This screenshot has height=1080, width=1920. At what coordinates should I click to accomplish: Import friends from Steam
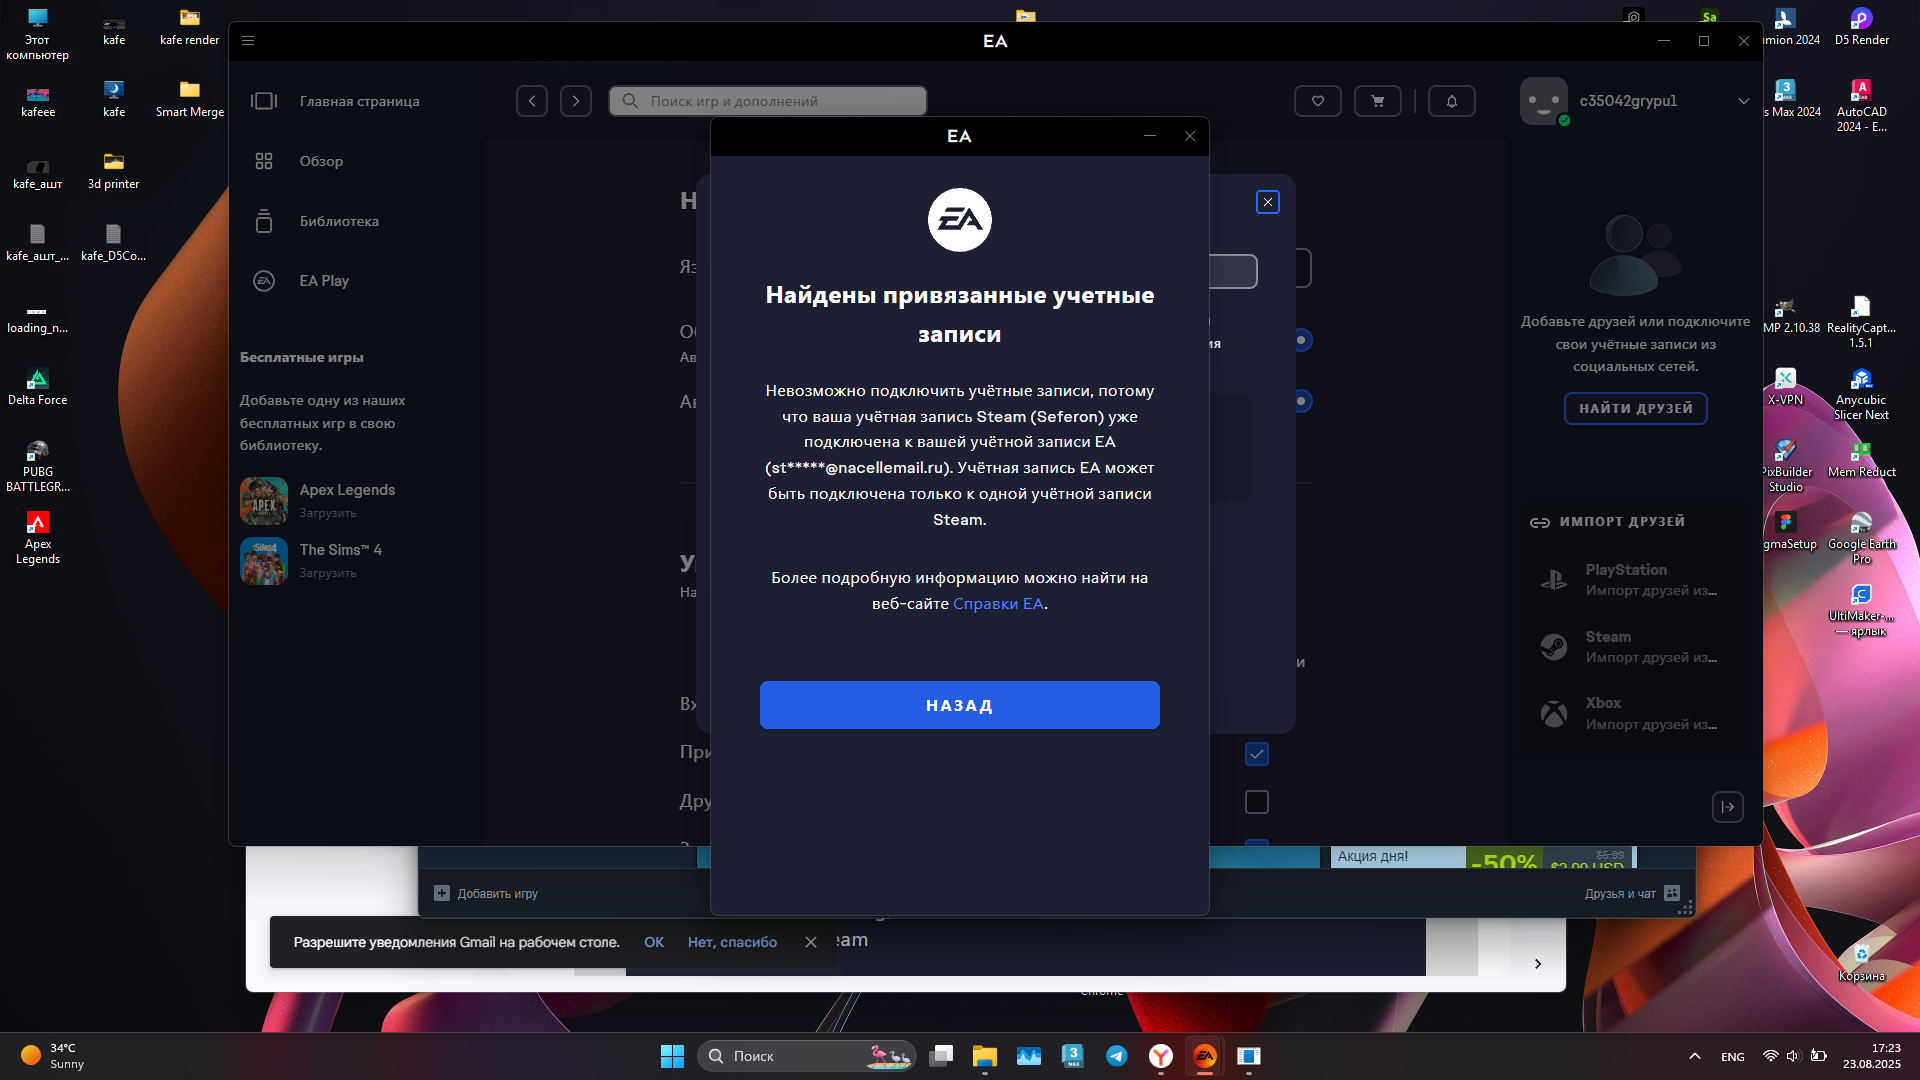tap(1635, 646)
